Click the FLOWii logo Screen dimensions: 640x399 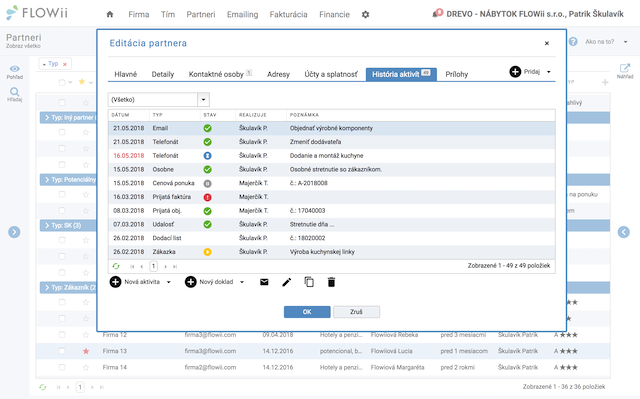[x=37, y=13]
